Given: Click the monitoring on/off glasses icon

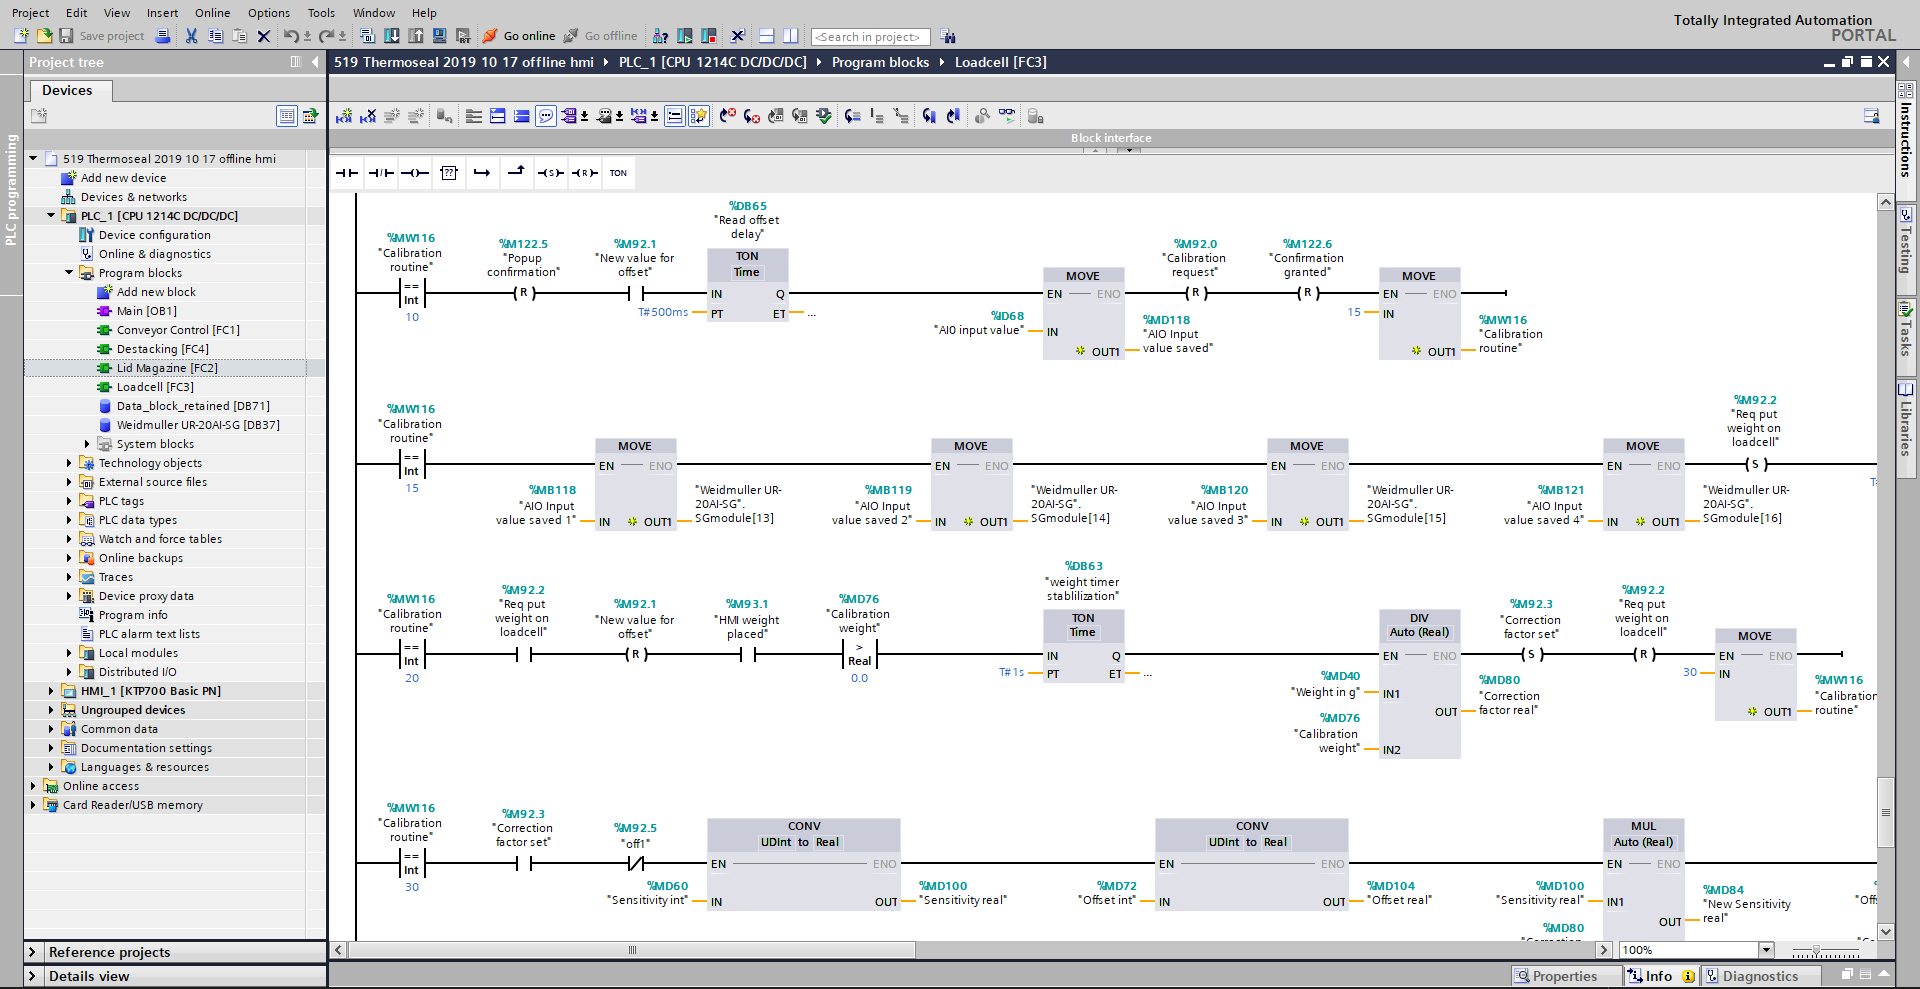Looking at the screenshot, I should coord(1006,116).
